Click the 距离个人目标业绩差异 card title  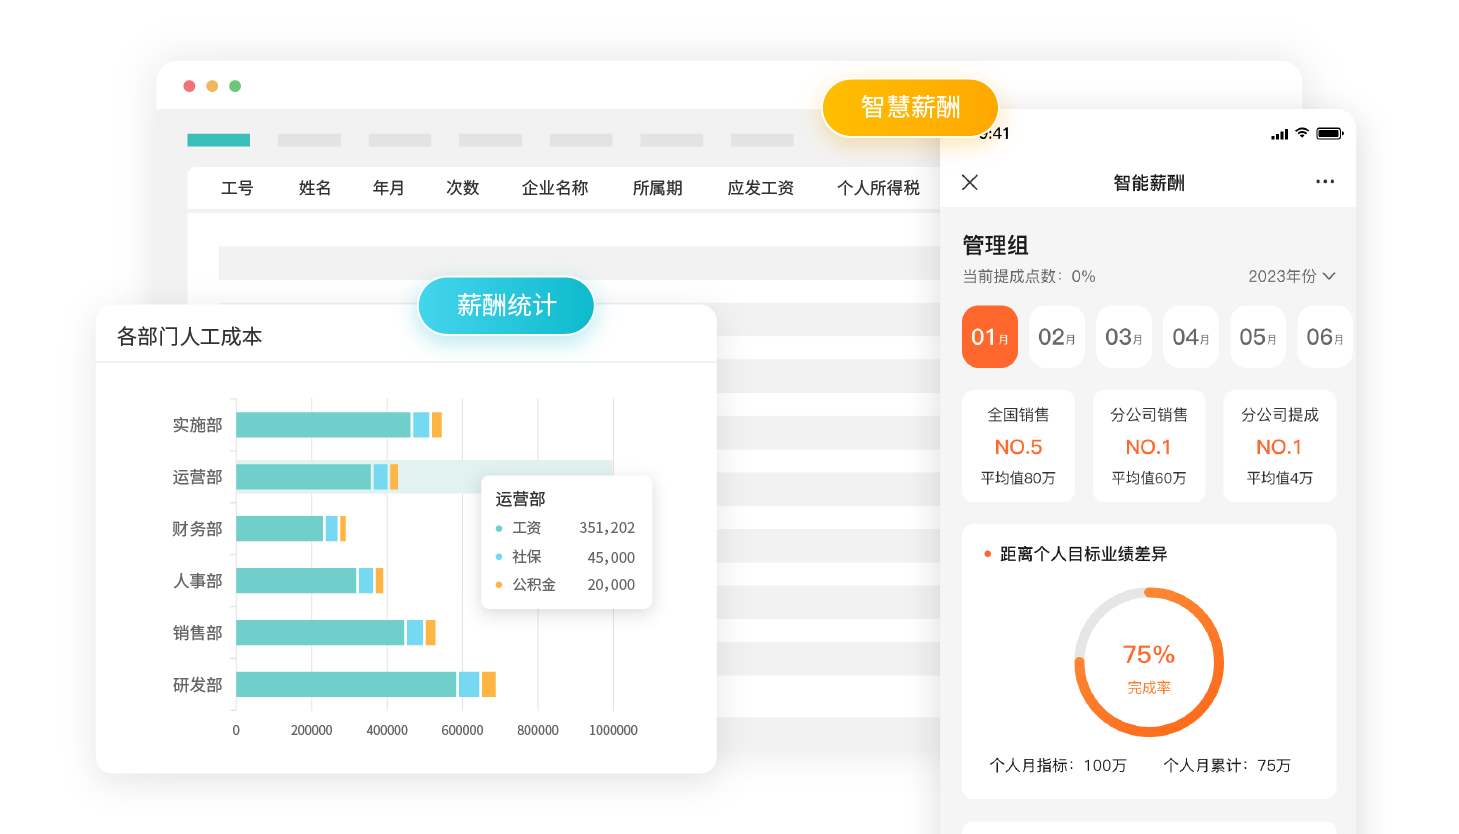[x=1083, y=554]
